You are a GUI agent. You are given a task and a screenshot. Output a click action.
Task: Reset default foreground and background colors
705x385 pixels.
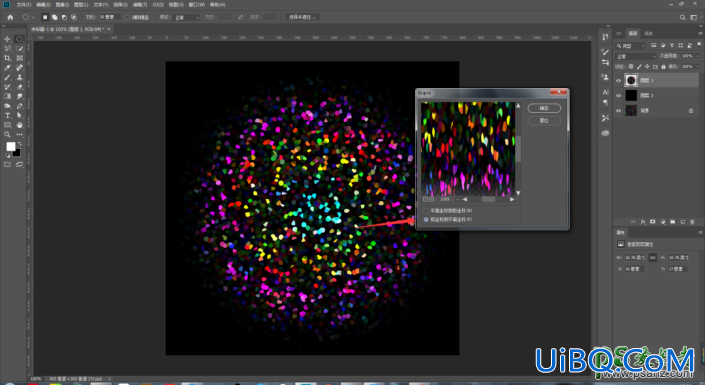point(7,156)
